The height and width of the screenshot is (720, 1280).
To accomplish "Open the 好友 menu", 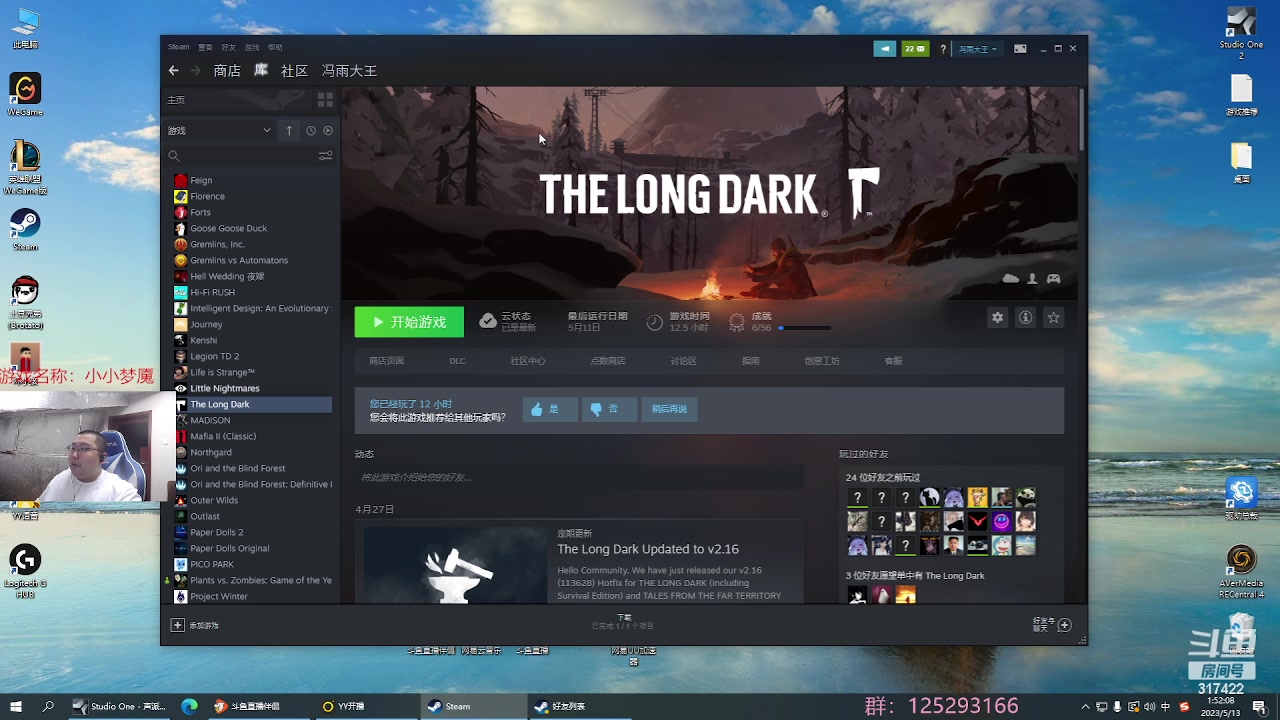I will (x=228, y=47).
